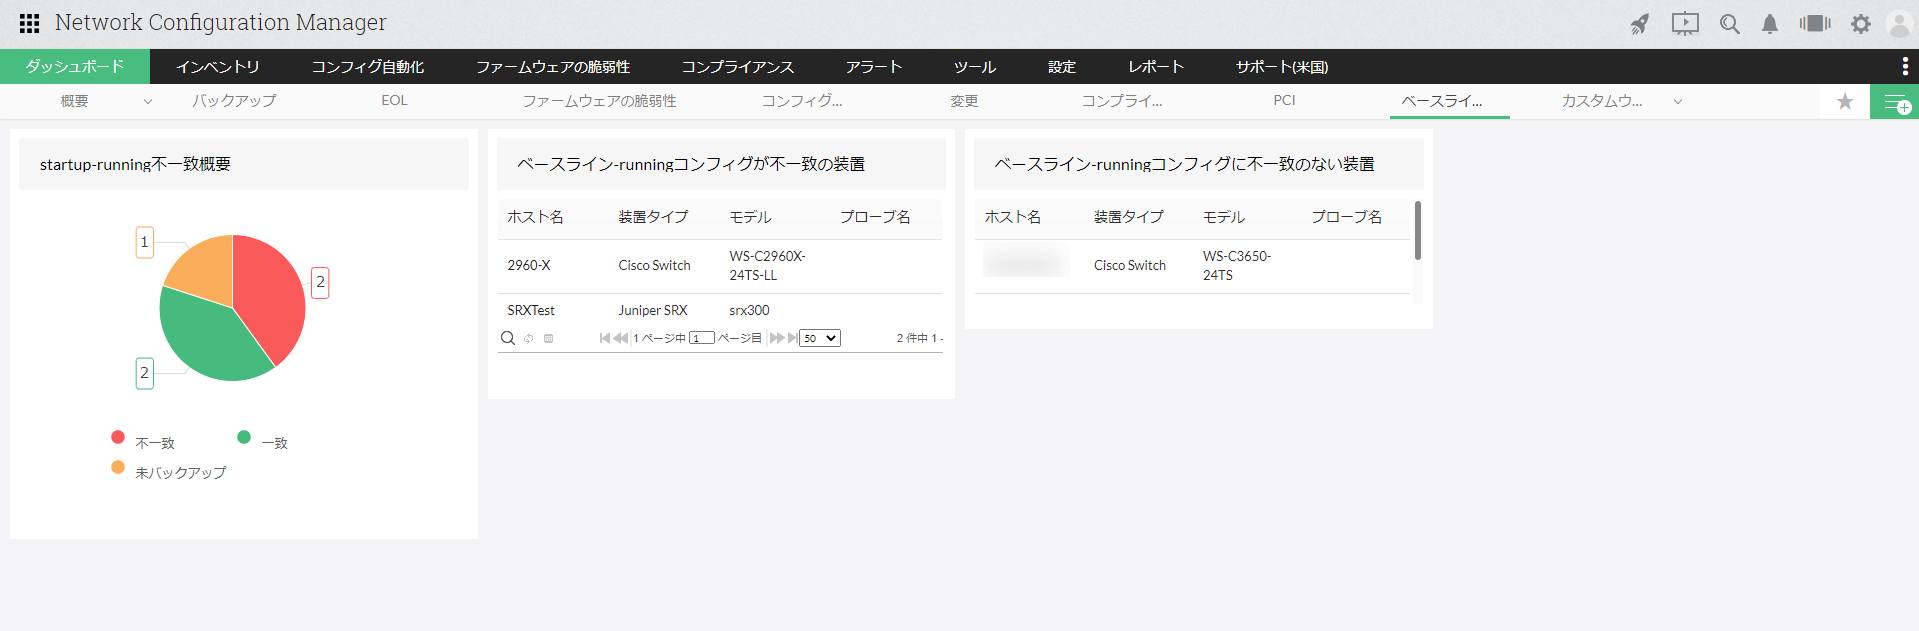Open the presentation screen icon

coord(1685,24)
